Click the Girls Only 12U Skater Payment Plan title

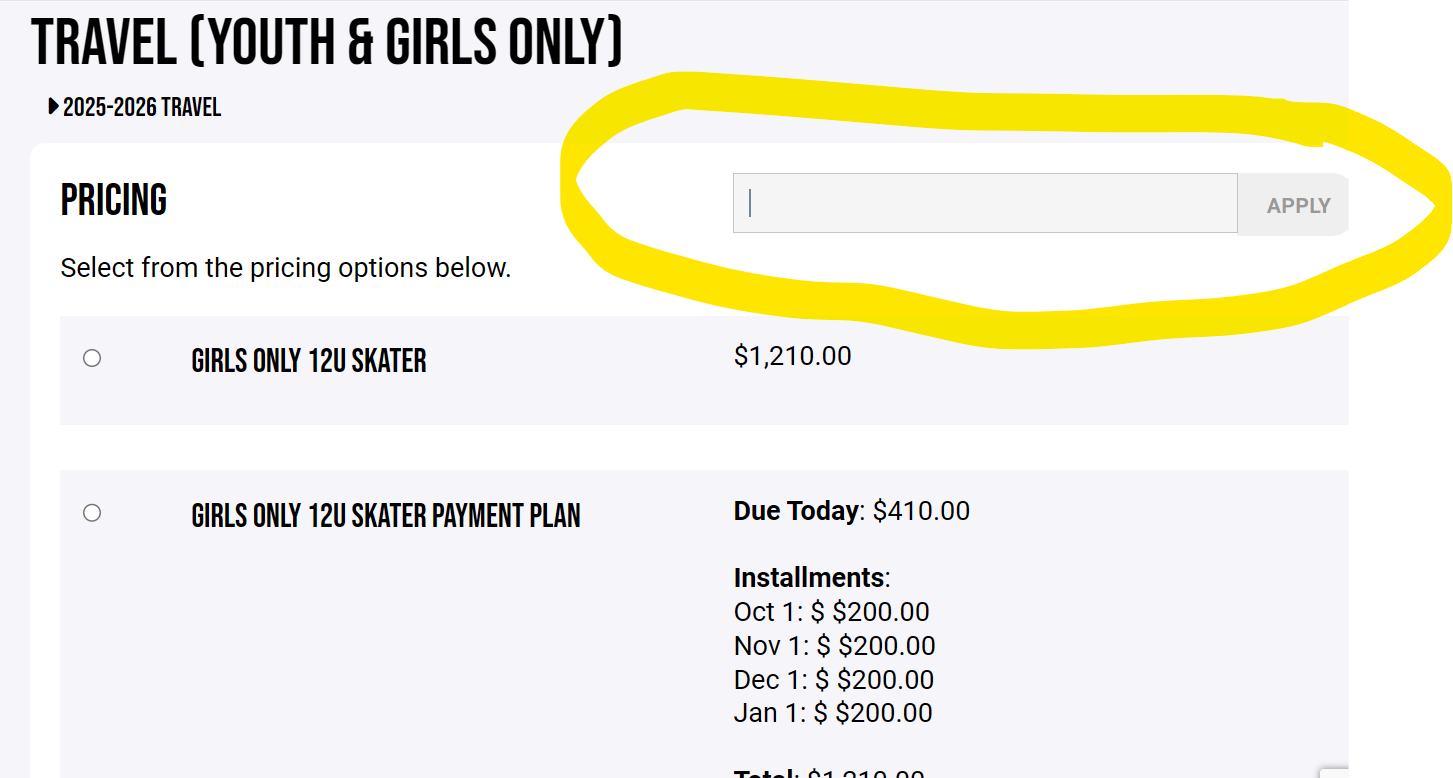(x=385, y=516)
